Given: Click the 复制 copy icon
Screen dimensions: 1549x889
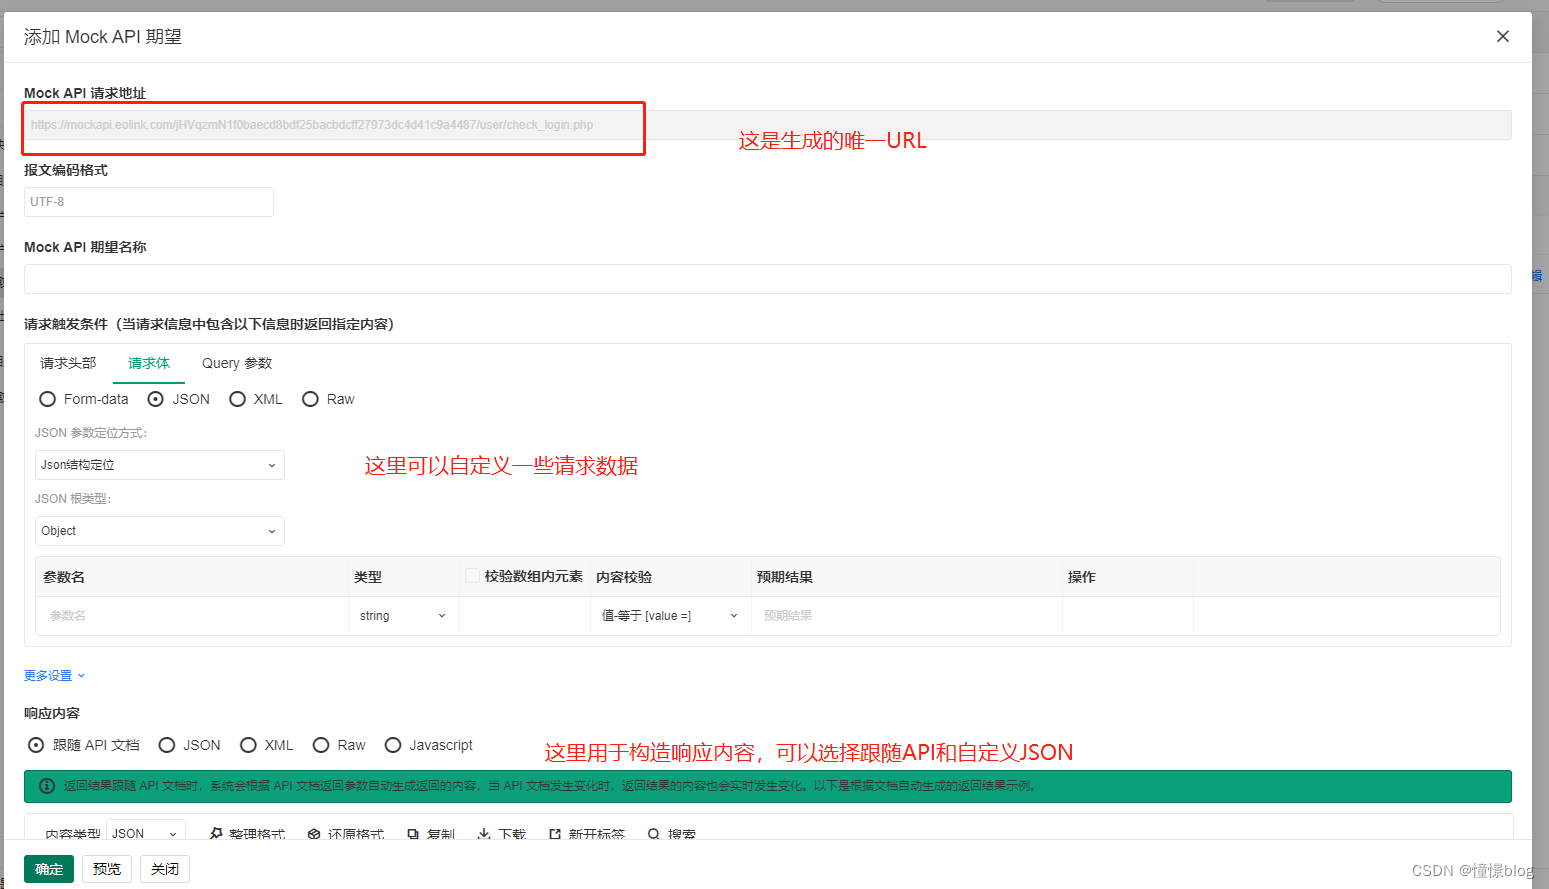Looking at the screenshot, I should pyautogui.click(x=413, y=833).
